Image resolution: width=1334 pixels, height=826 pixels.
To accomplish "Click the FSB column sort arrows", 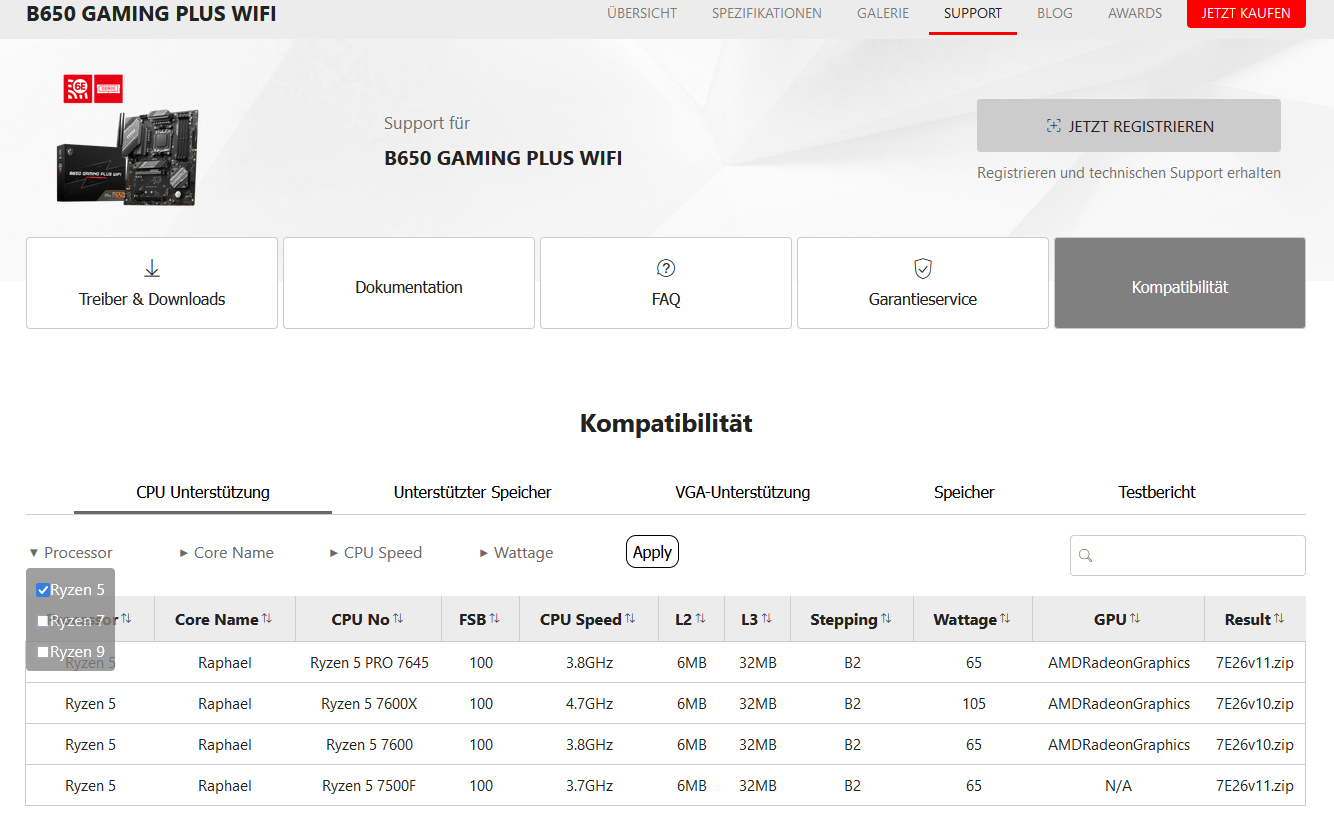I will point(494,619).
